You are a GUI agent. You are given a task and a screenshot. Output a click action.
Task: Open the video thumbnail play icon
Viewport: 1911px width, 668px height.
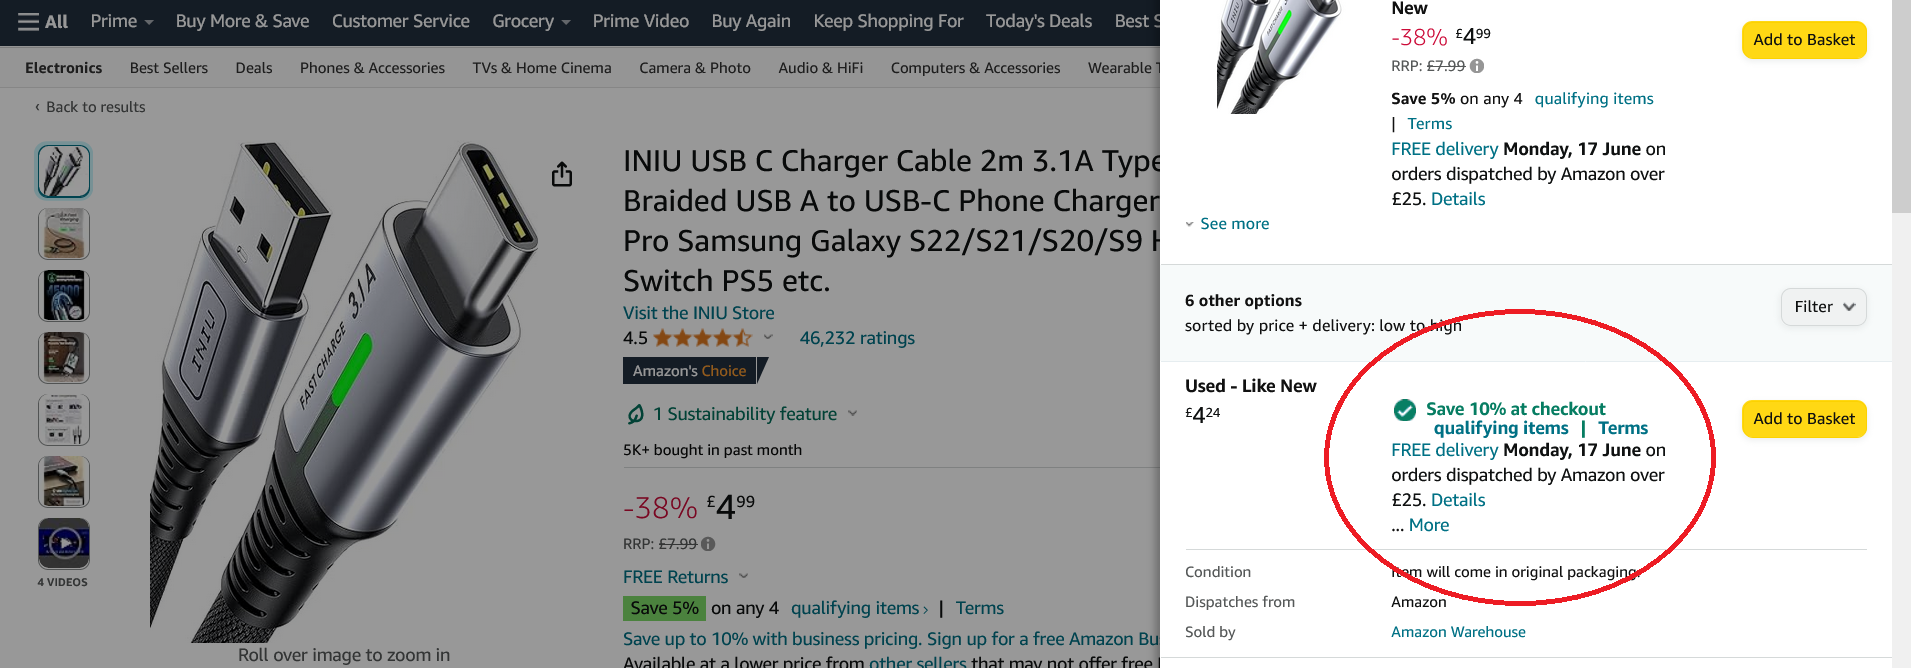[x=64, y=543]
